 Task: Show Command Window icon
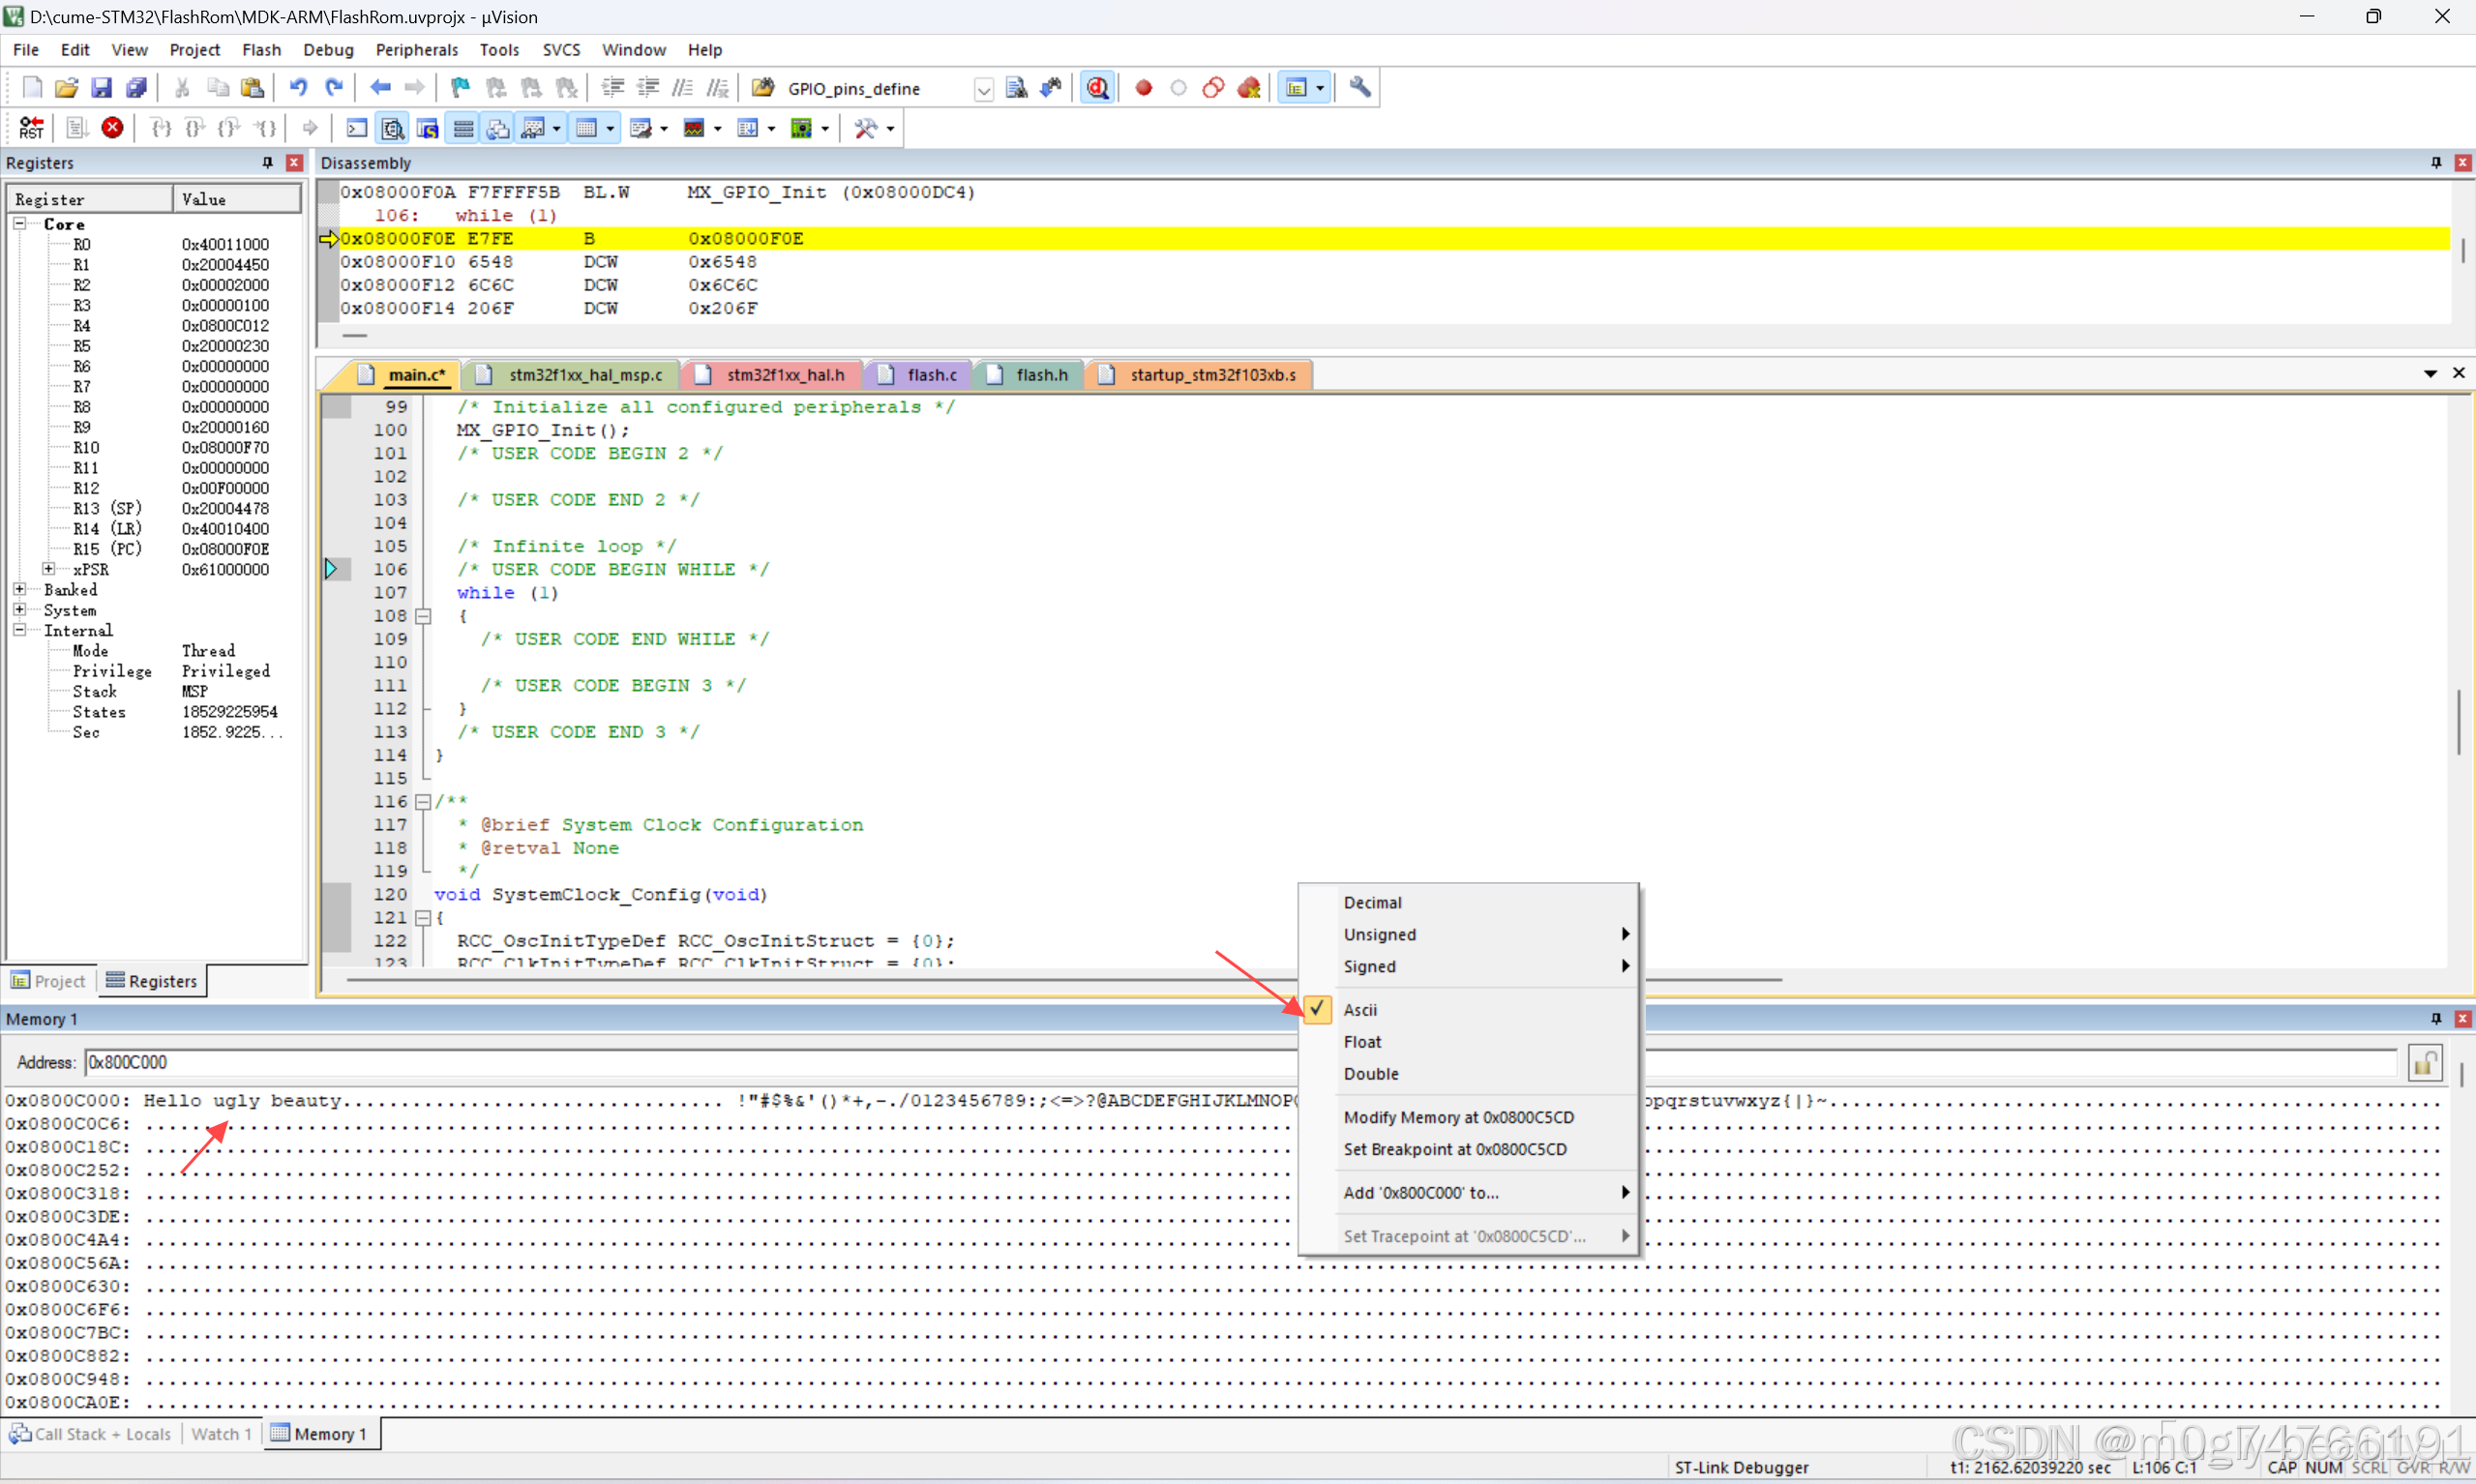click(357, 128)
